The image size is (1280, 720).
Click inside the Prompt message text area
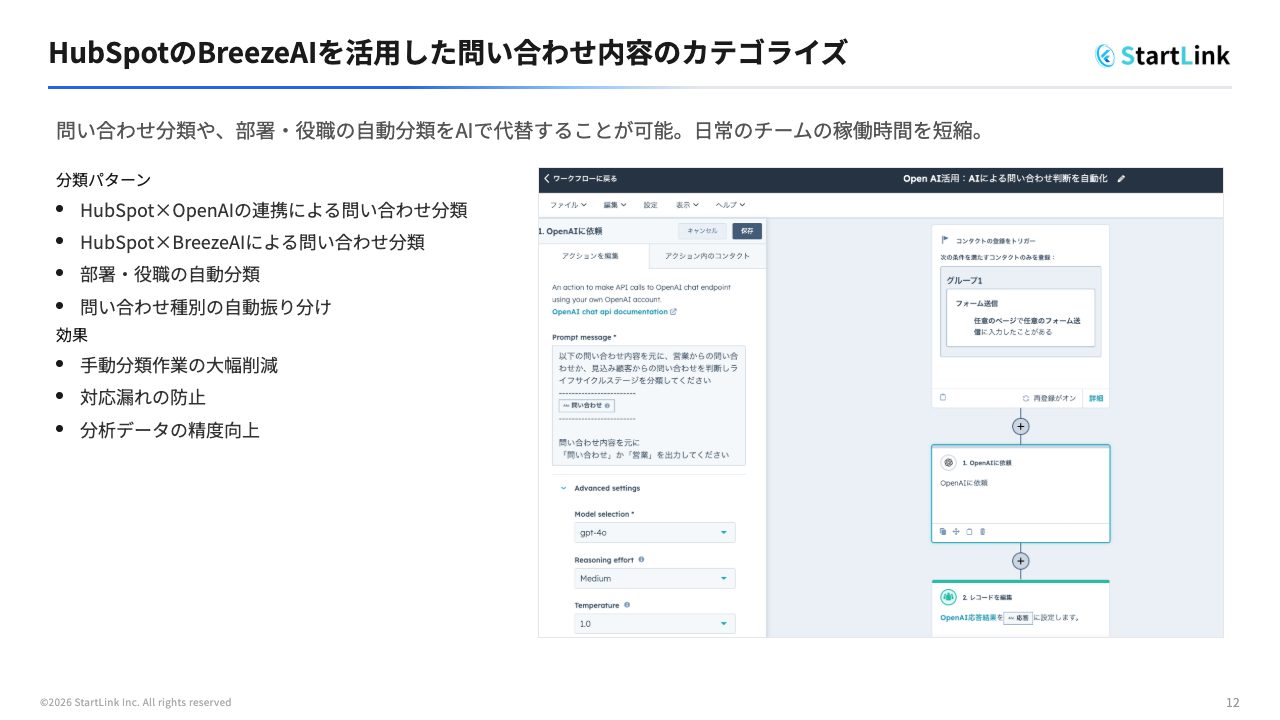coord(648,405)
